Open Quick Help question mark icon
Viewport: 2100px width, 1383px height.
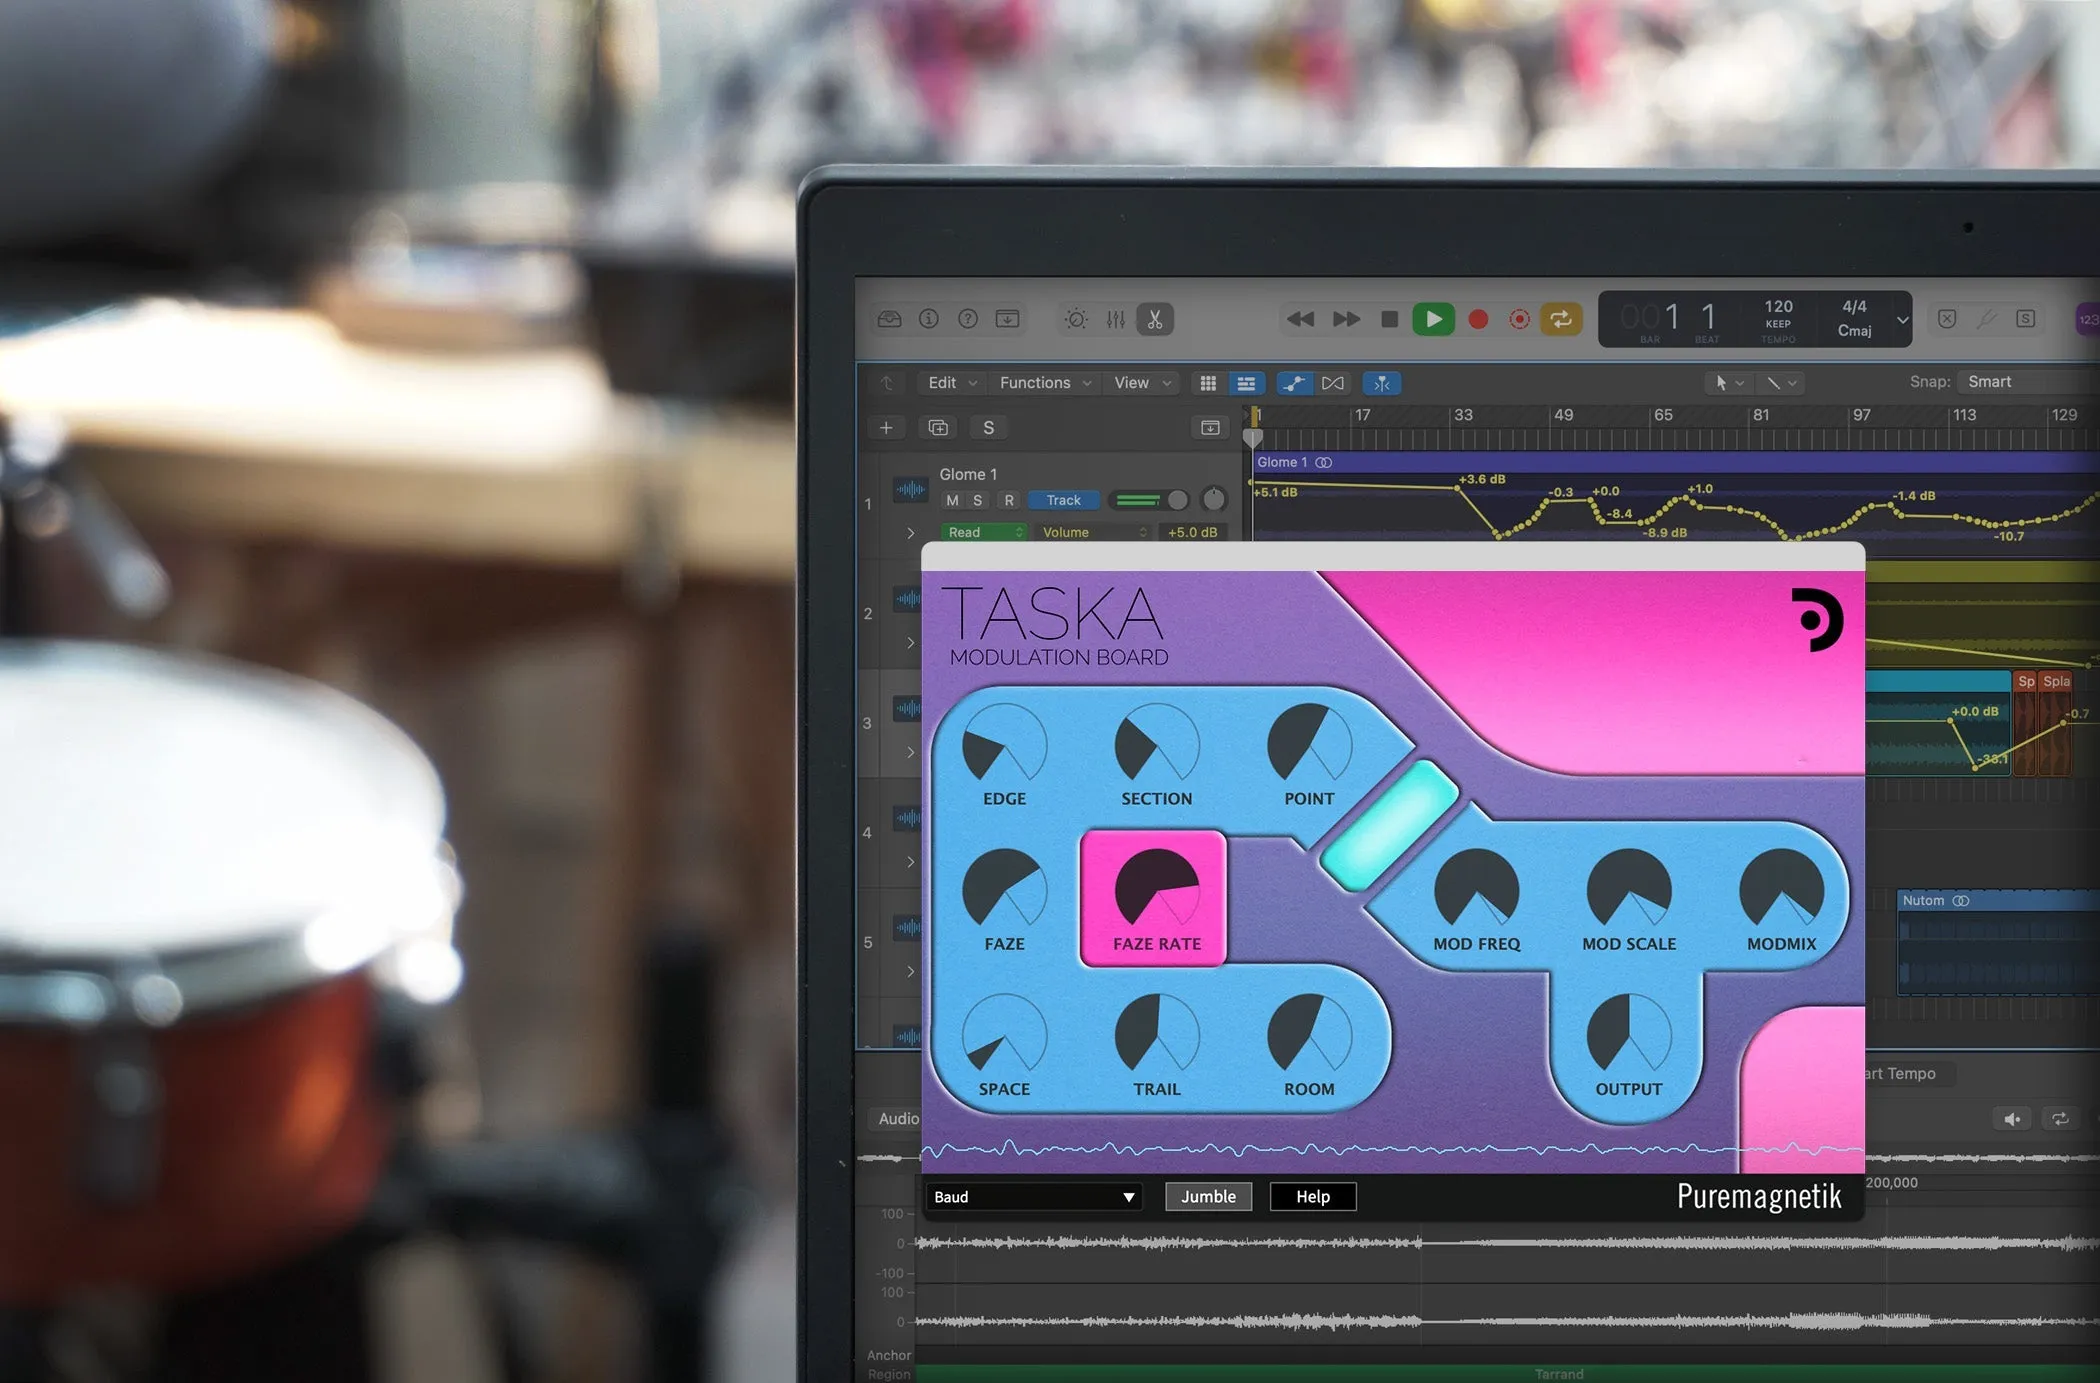(968, 319)
